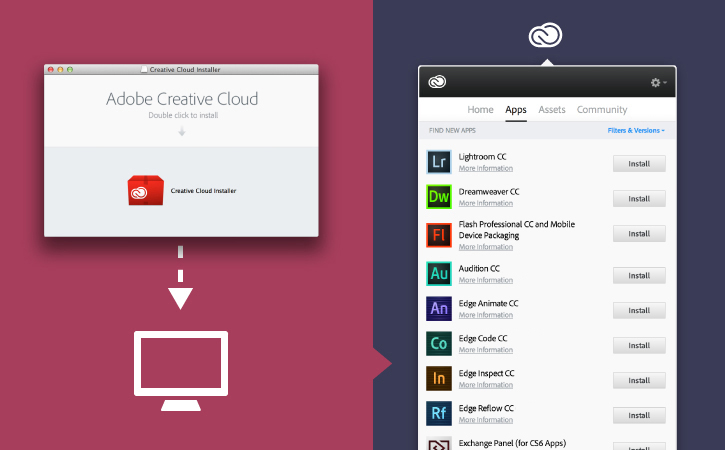The image size is (725, 450).
Task: Click the 'Double click to install' text
Action: pyautogui.click(x=183, y=115)
